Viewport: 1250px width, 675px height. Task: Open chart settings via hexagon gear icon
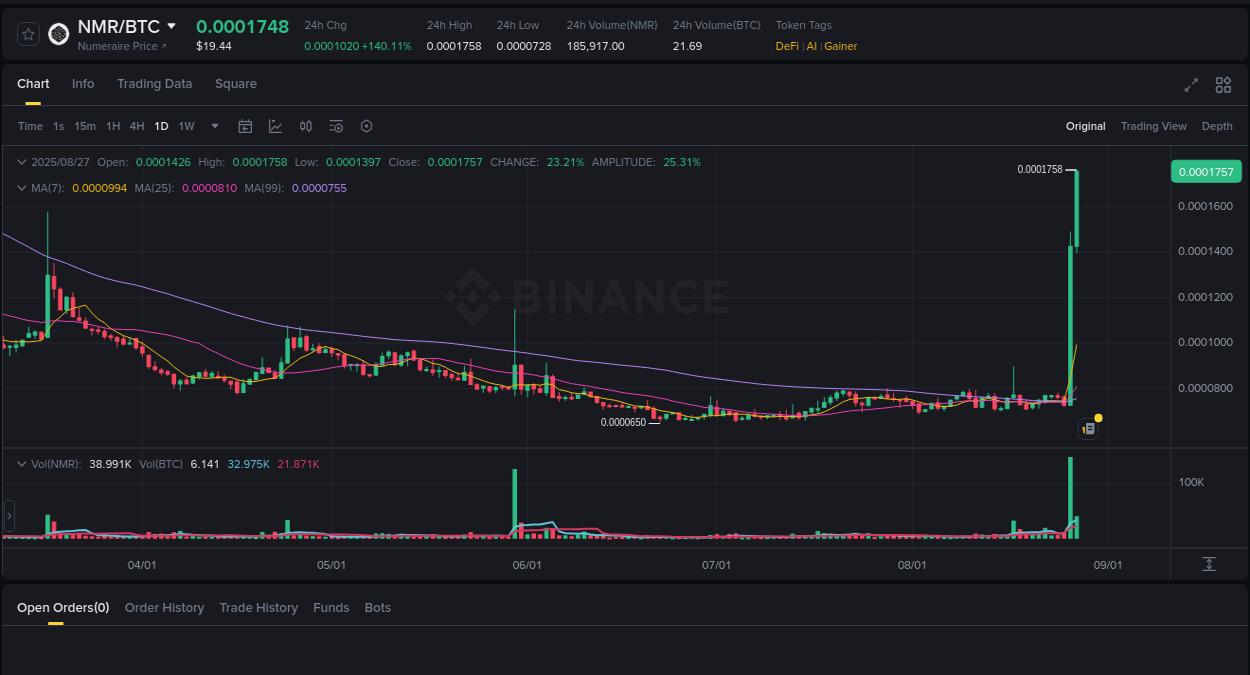point(366,126)
